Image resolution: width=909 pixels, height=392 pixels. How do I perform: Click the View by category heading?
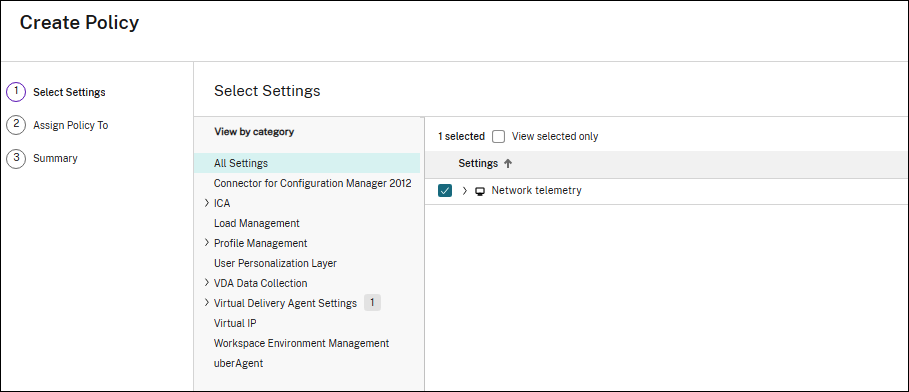[x=254, y=132]
